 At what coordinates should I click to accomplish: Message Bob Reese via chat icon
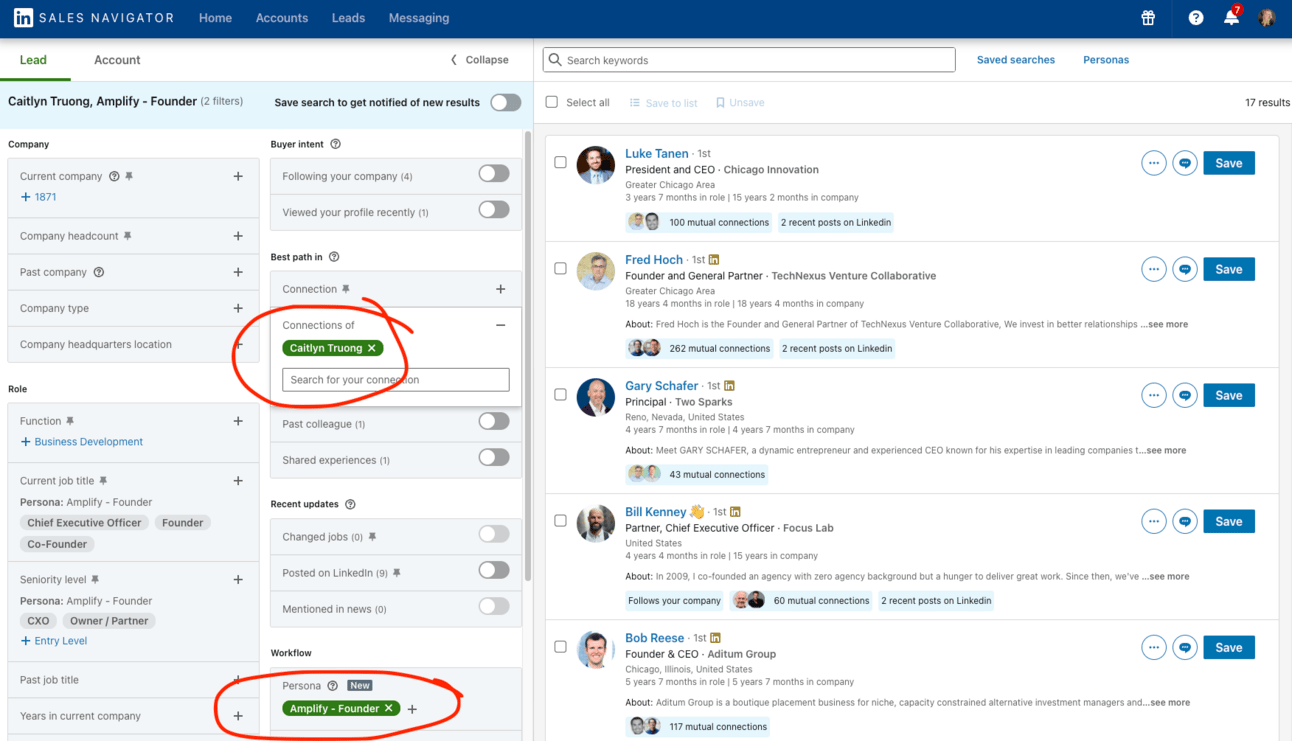tap(1185, 647)
